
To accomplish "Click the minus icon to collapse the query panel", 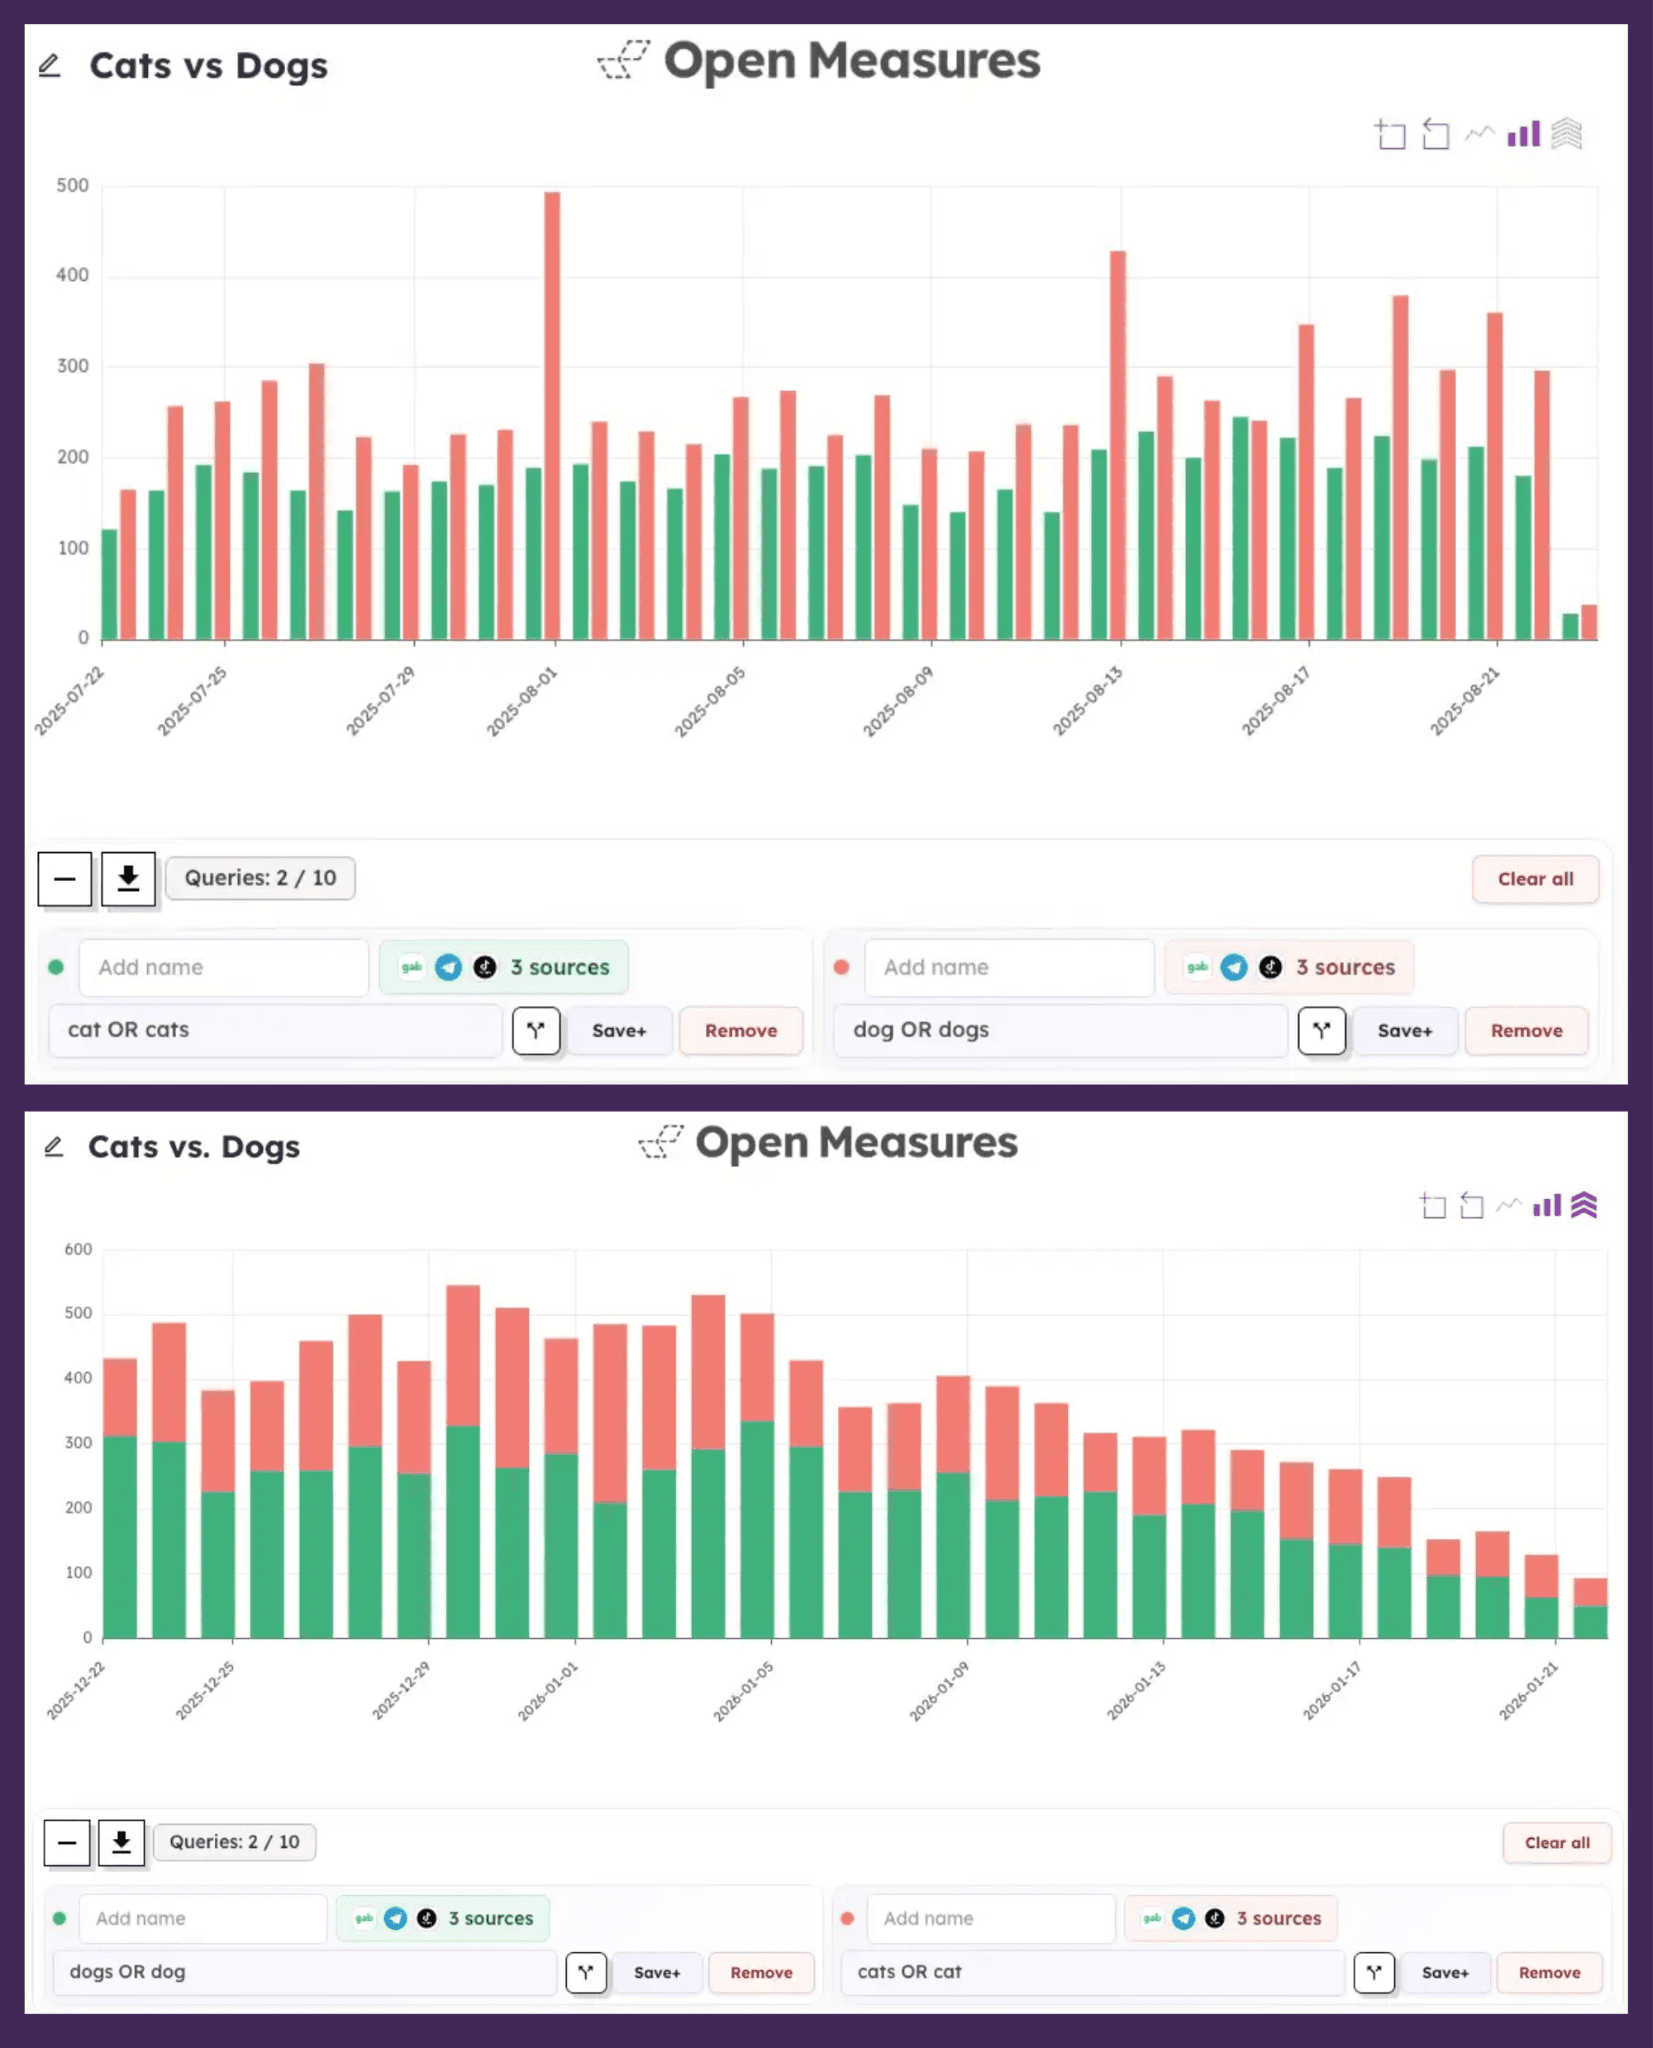I will [65, 878].
